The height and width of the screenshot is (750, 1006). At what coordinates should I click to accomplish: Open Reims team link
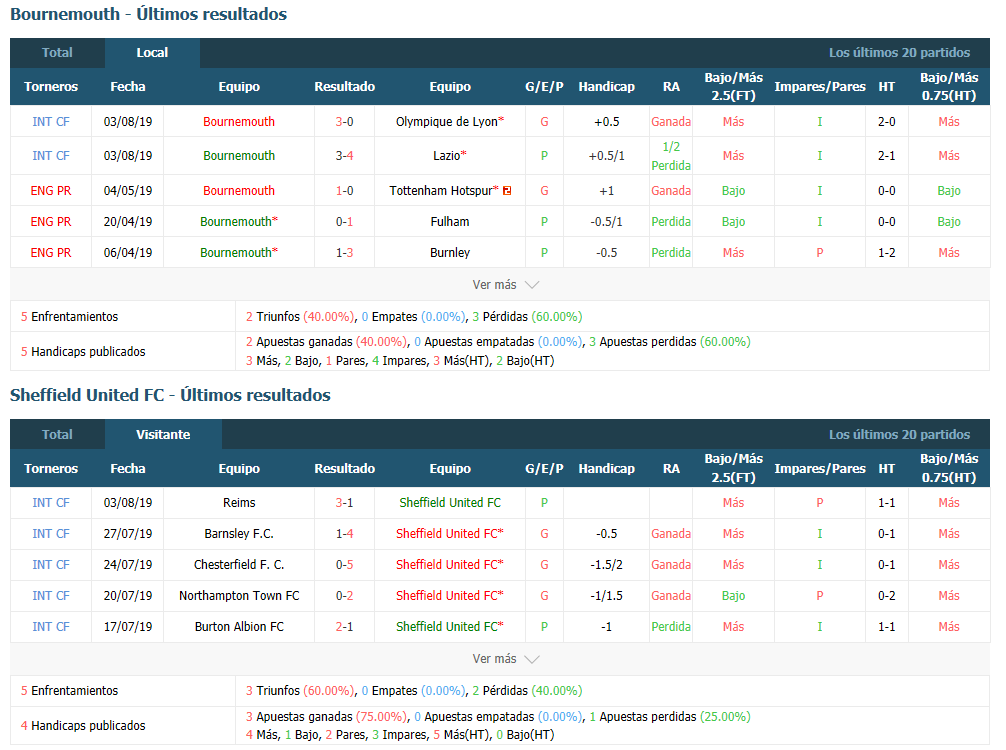tap(239, 503)
